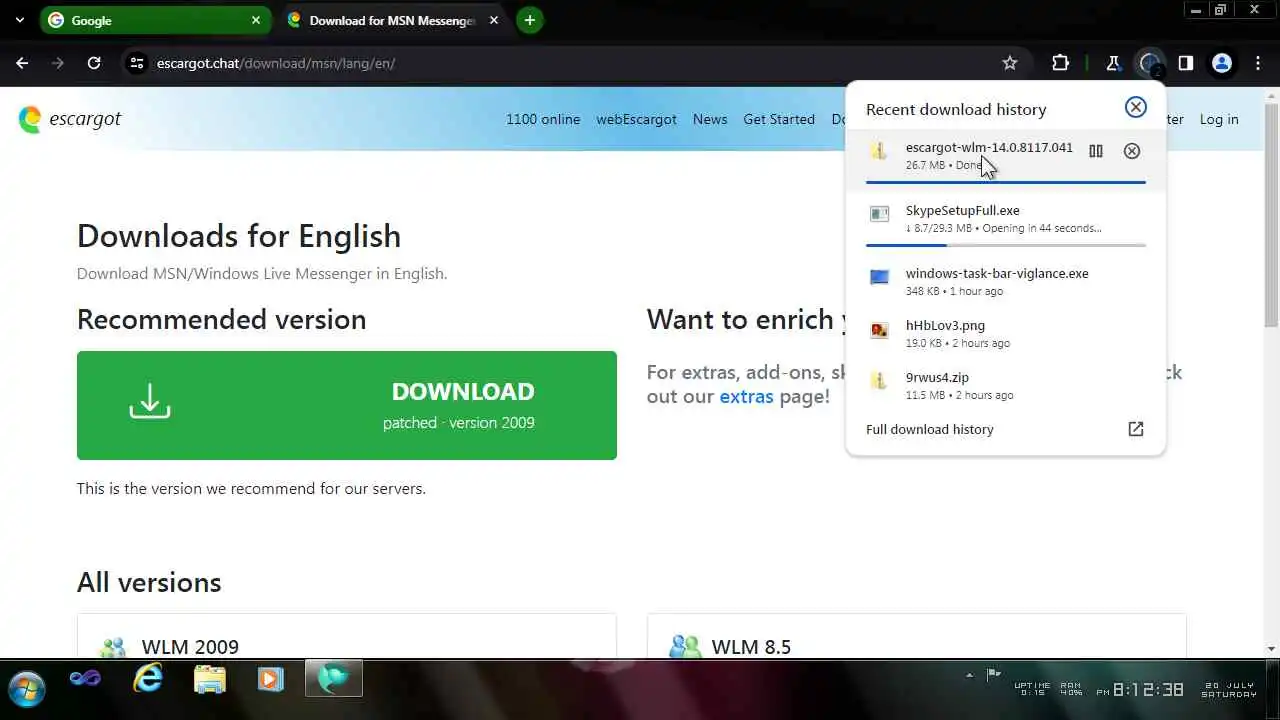Open Windows Explorer folder on taskbar

[x=210, y=680]
